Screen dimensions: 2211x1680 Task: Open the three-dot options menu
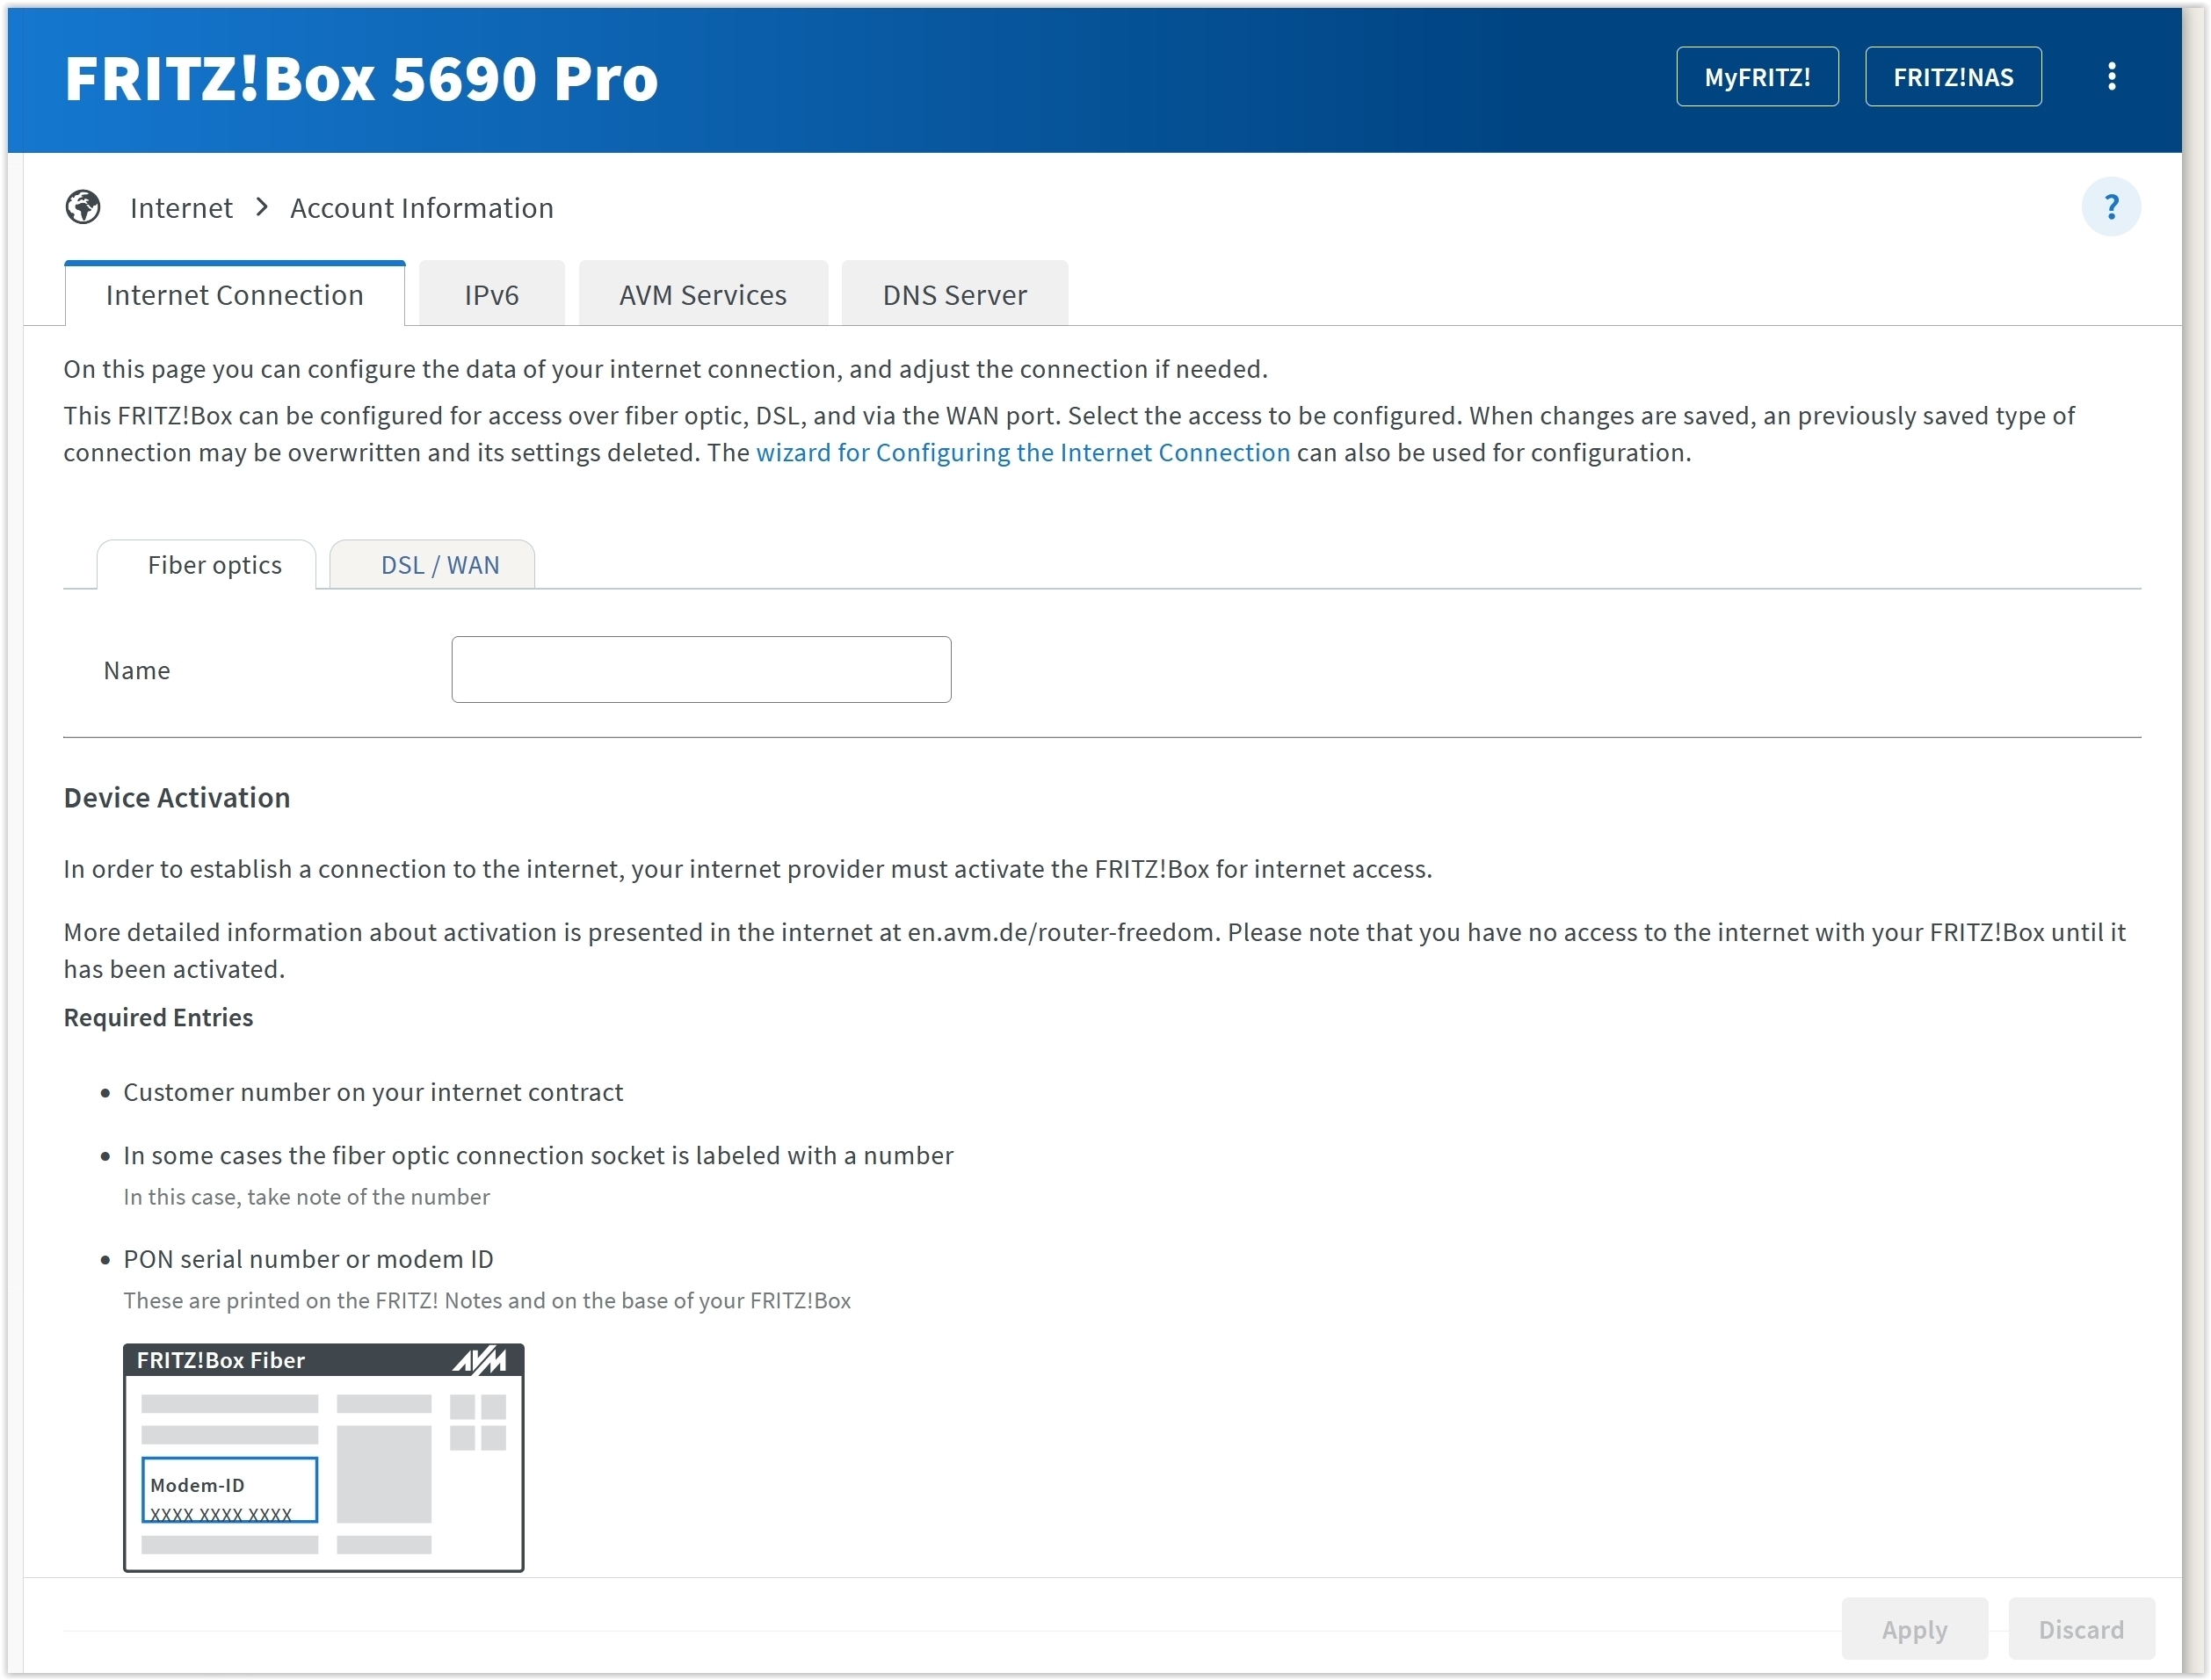(2110, 77)
